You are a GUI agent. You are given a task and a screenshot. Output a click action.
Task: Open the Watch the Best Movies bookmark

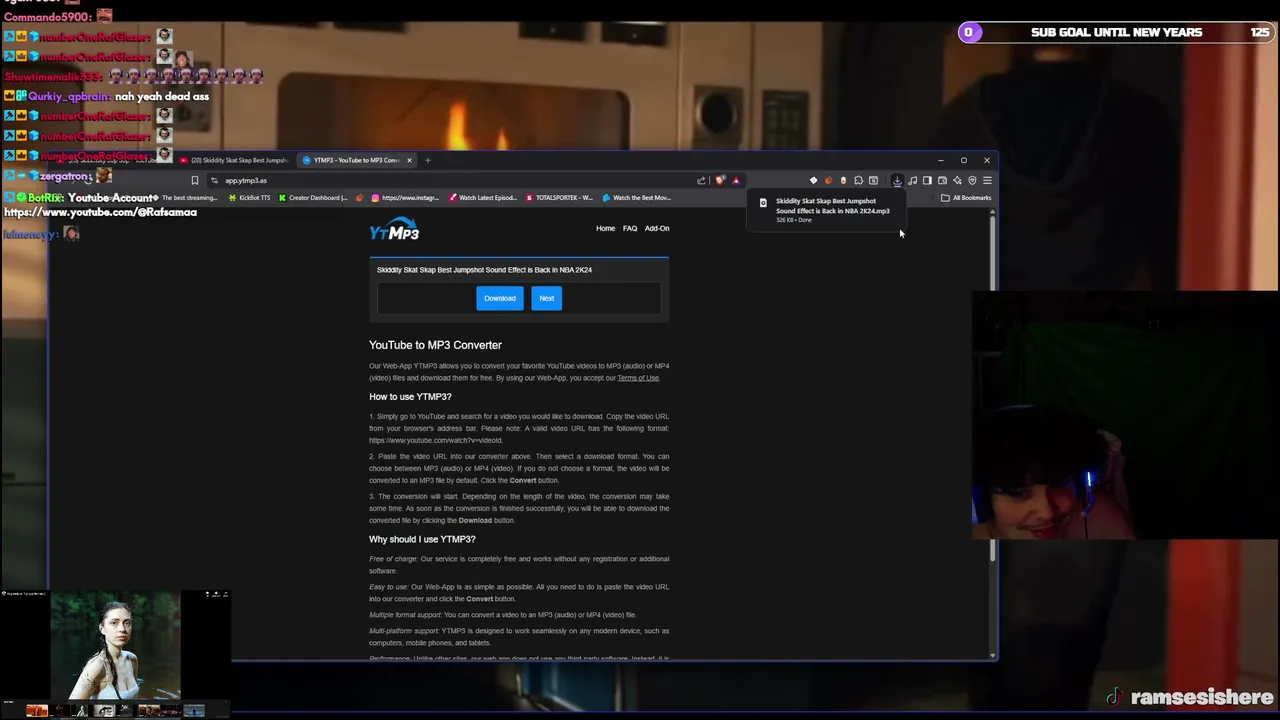(636, 198)
